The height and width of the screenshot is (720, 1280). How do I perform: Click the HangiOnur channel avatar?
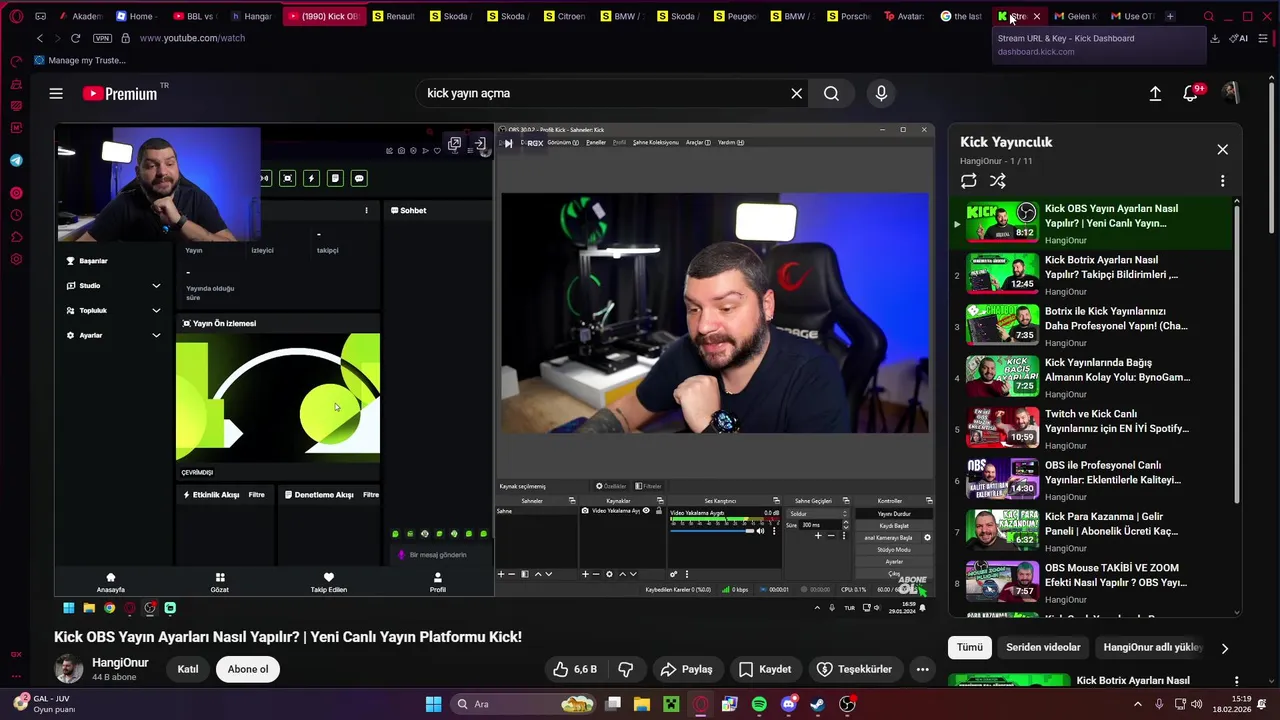click(68, 669)
